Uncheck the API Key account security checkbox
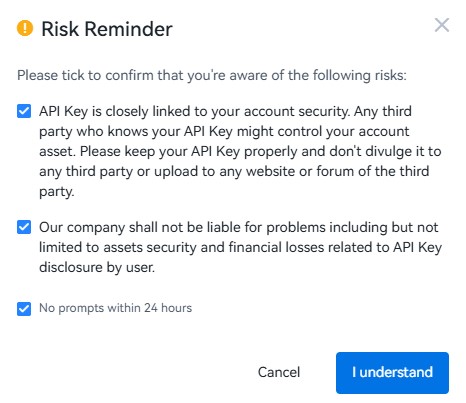 24,111
